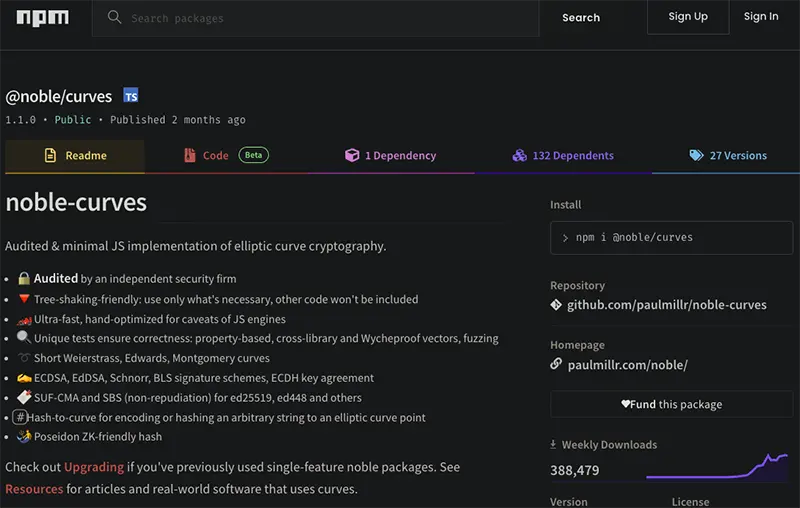The height and width of the screenshot is (508, 800).
Task: Open the Resources link
Action: [34, 489]
